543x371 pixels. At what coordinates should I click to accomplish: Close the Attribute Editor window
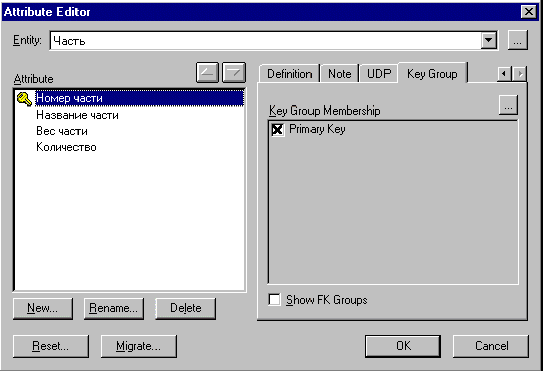529,12
